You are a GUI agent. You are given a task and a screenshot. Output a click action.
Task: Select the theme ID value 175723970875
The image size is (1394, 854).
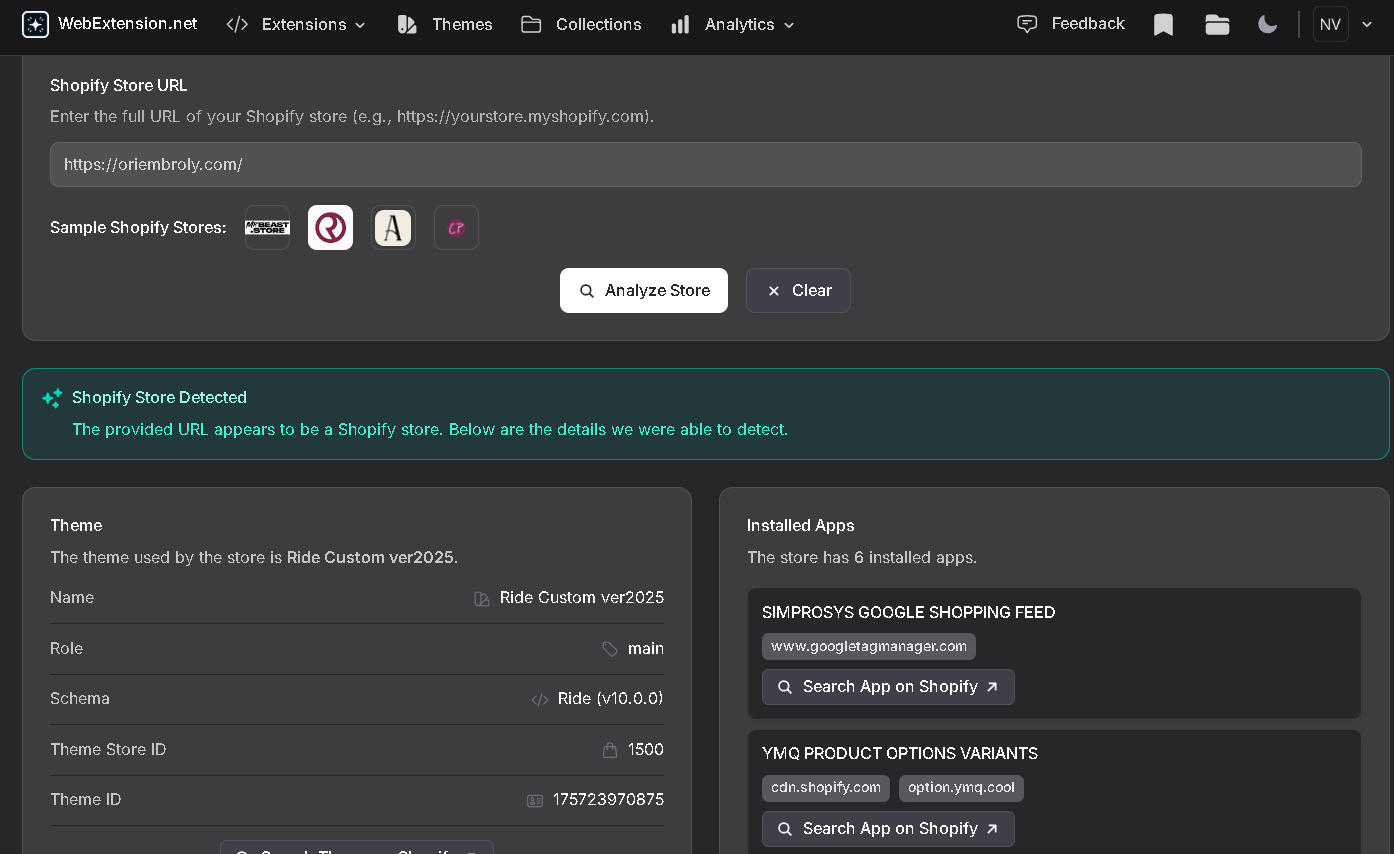pos(608,800)
